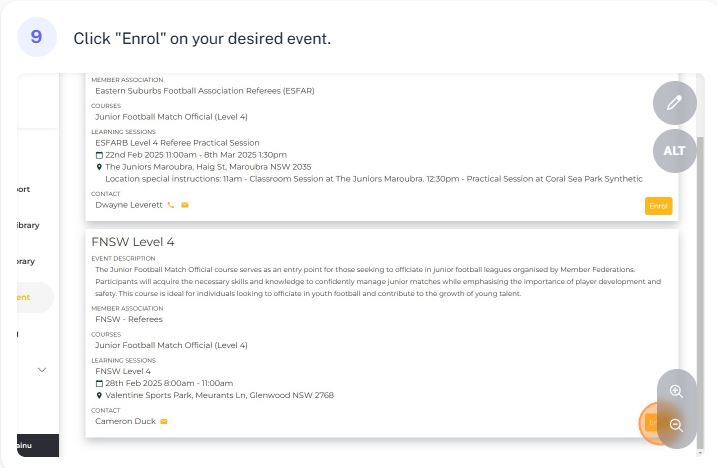This screenshot has height=468, width=717.
Task: Enrol in the ESFARB Level 4 event
Action: click(x=658, y=206)
